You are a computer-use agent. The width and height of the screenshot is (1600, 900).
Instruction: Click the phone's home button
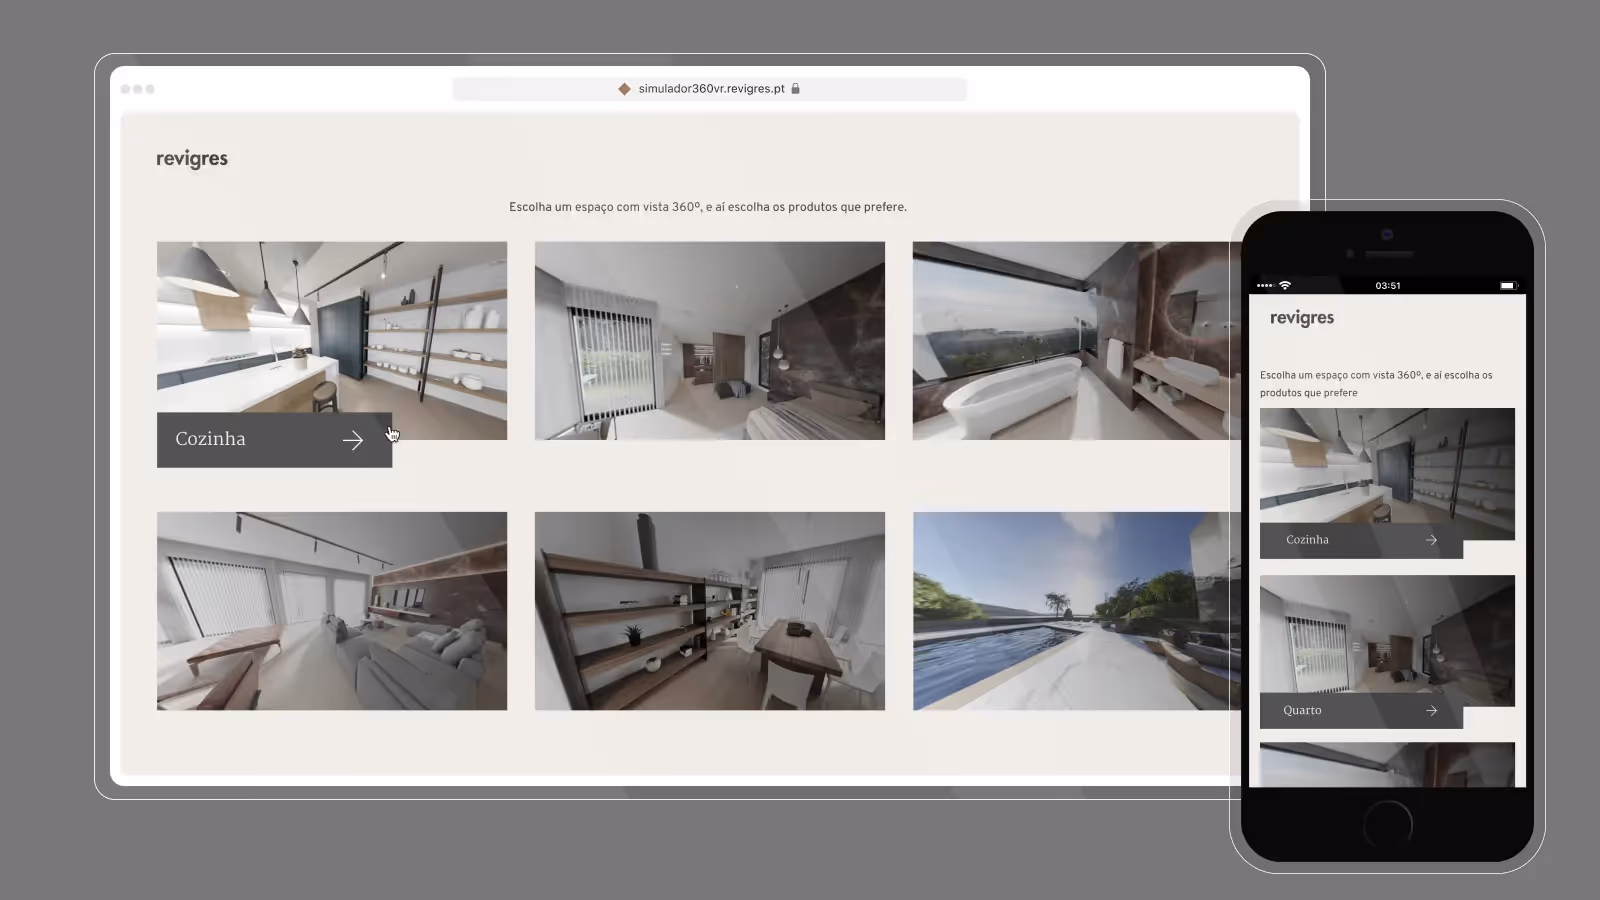1387,825
